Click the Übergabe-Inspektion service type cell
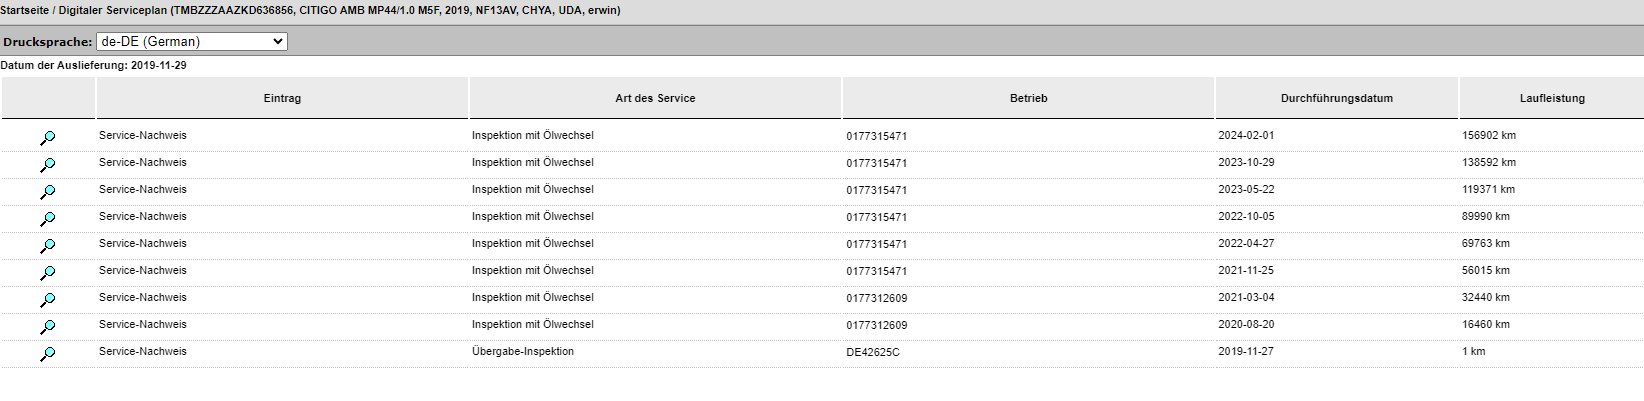 (x=523, y=351)
